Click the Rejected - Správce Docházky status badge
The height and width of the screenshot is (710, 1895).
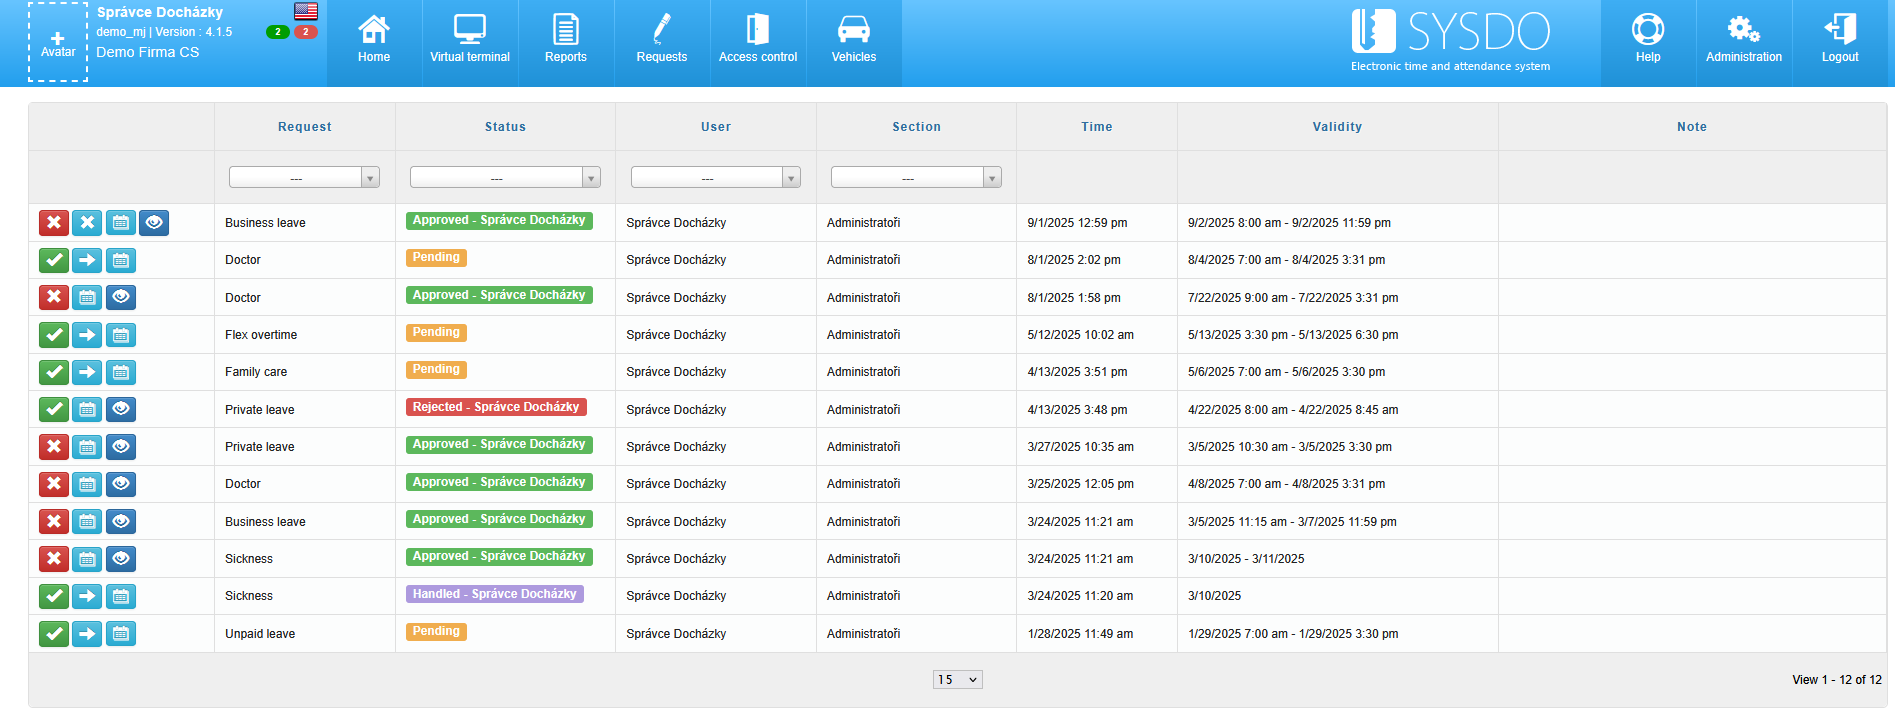[496, 407]
